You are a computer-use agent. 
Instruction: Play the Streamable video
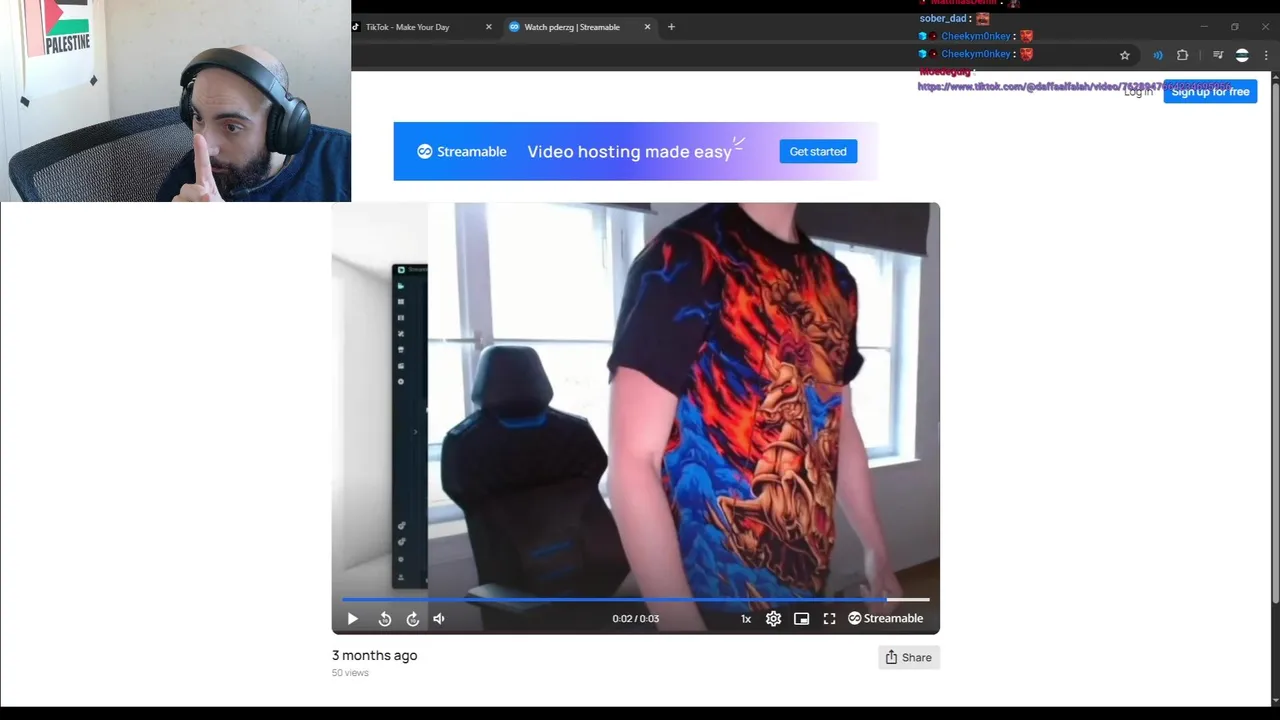[352, 619]
